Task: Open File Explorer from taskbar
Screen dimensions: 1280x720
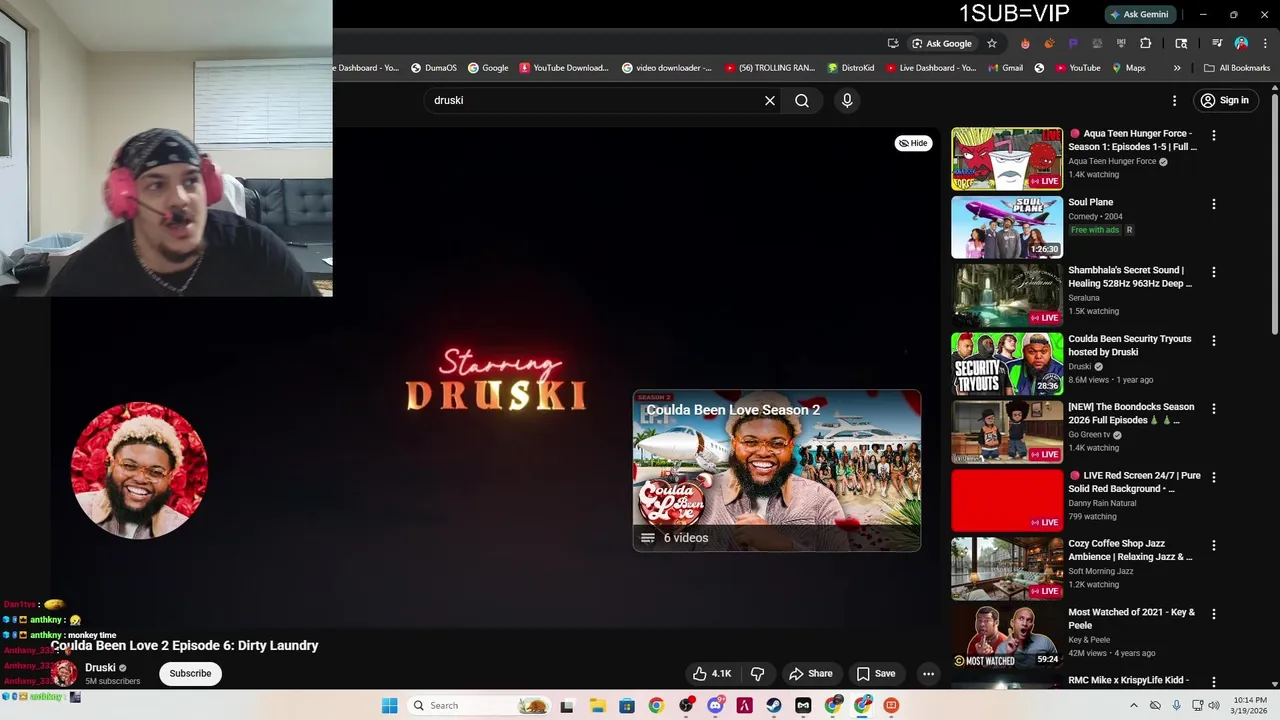Action: (x=597, y=705)
